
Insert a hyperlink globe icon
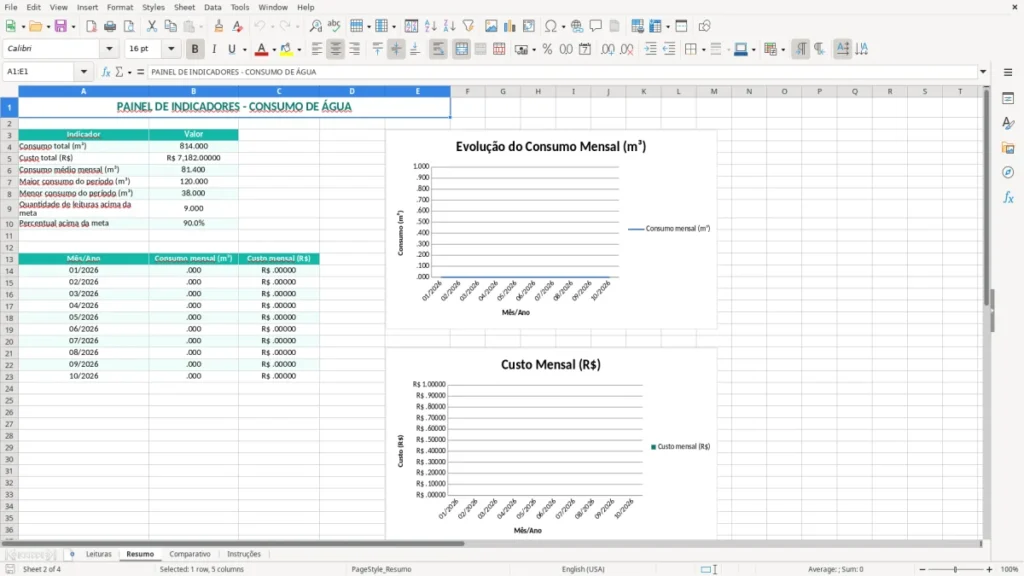pos(577,26)
